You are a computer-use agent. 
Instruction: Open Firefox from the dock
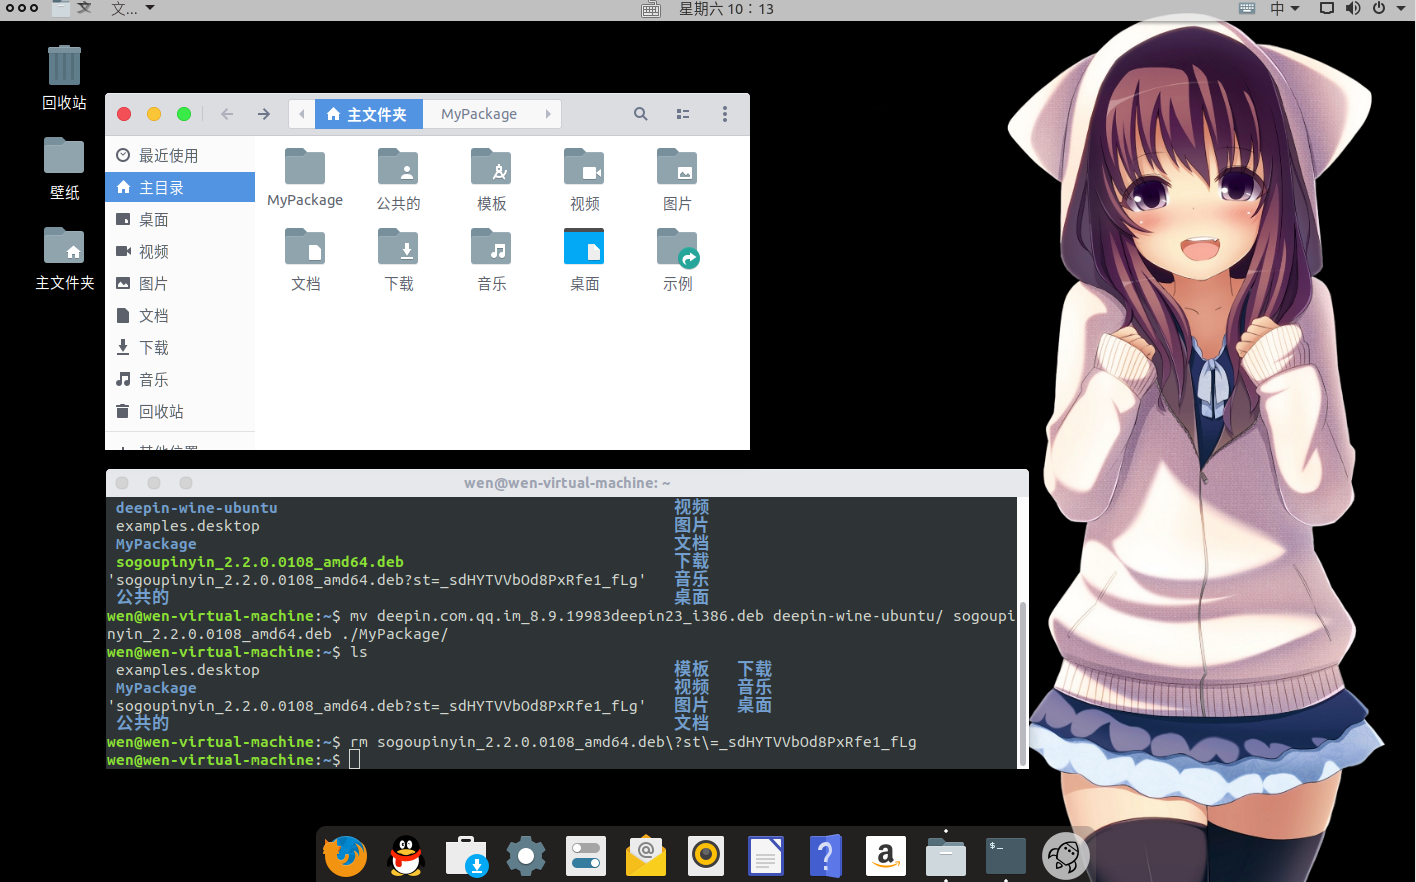click(345, 856)
